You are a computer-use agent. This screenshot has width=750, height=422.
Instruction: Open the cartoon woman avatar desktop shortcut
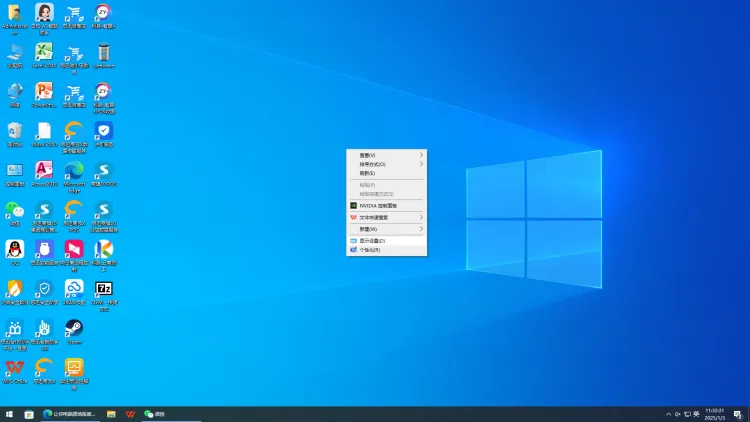click(x=44, y=19)
